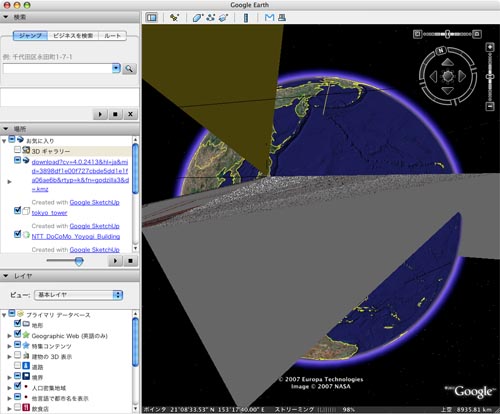The height and width of the screenshot is (414, 500).
Task: Click the add placemark pushpin icon
Action: coord(174,18)
